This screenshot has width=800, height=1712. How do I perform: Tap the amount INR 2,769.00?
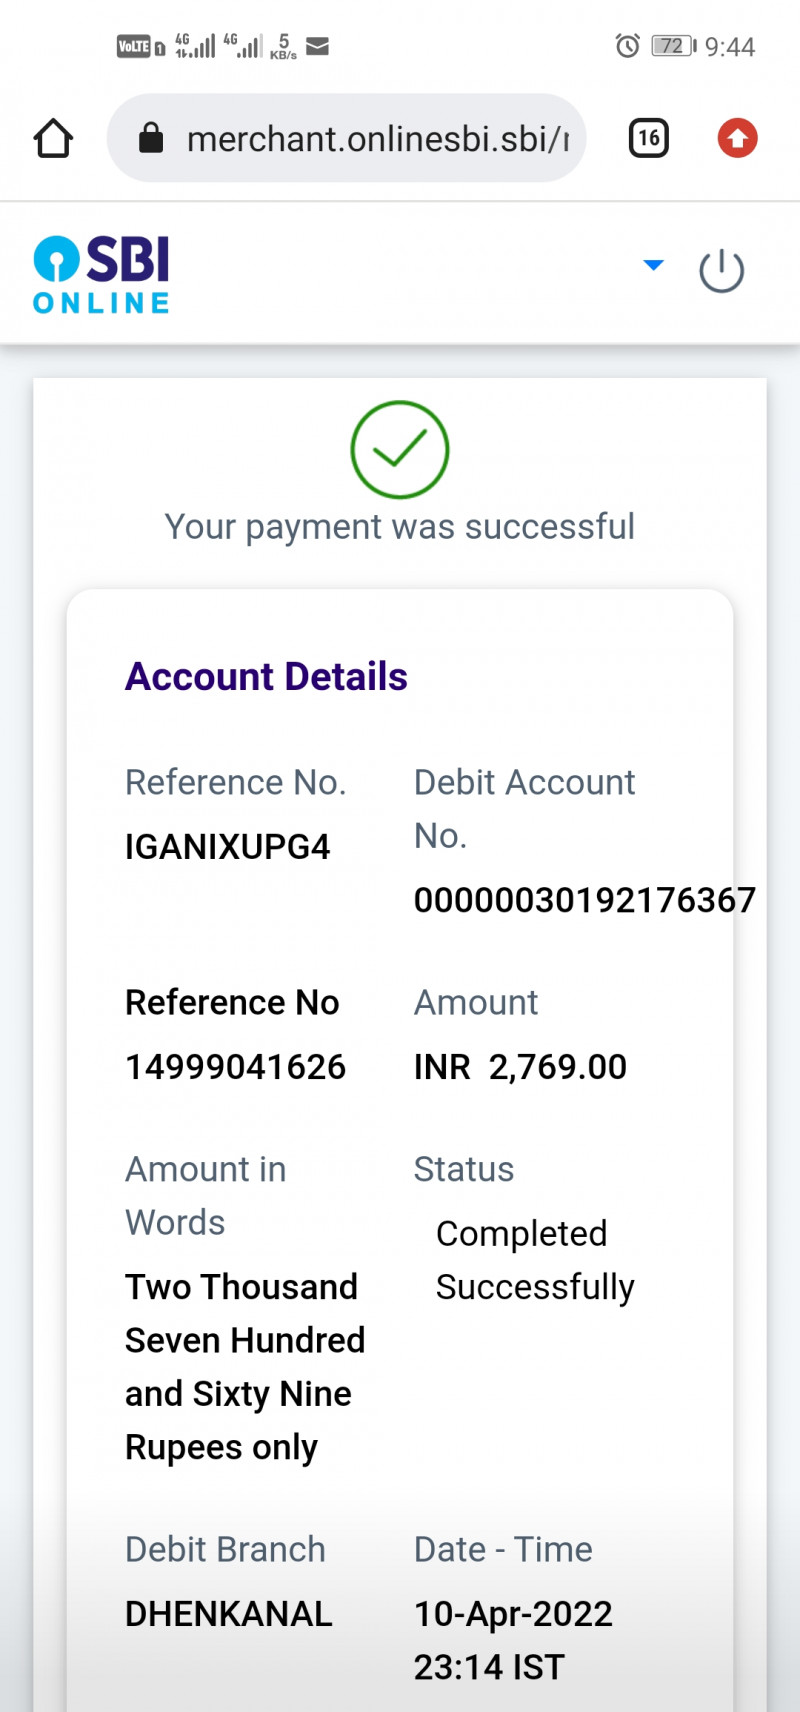tap(520, 1067)
